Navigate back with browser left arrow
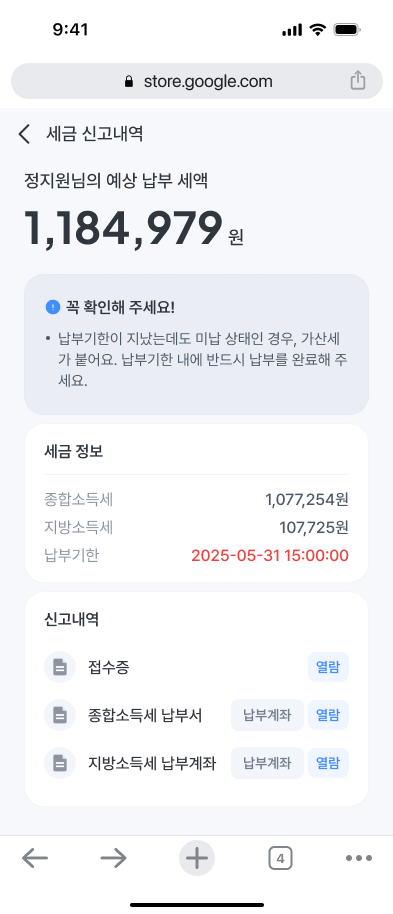Screen dimensions: 393x914 click(x=35, y=858)
